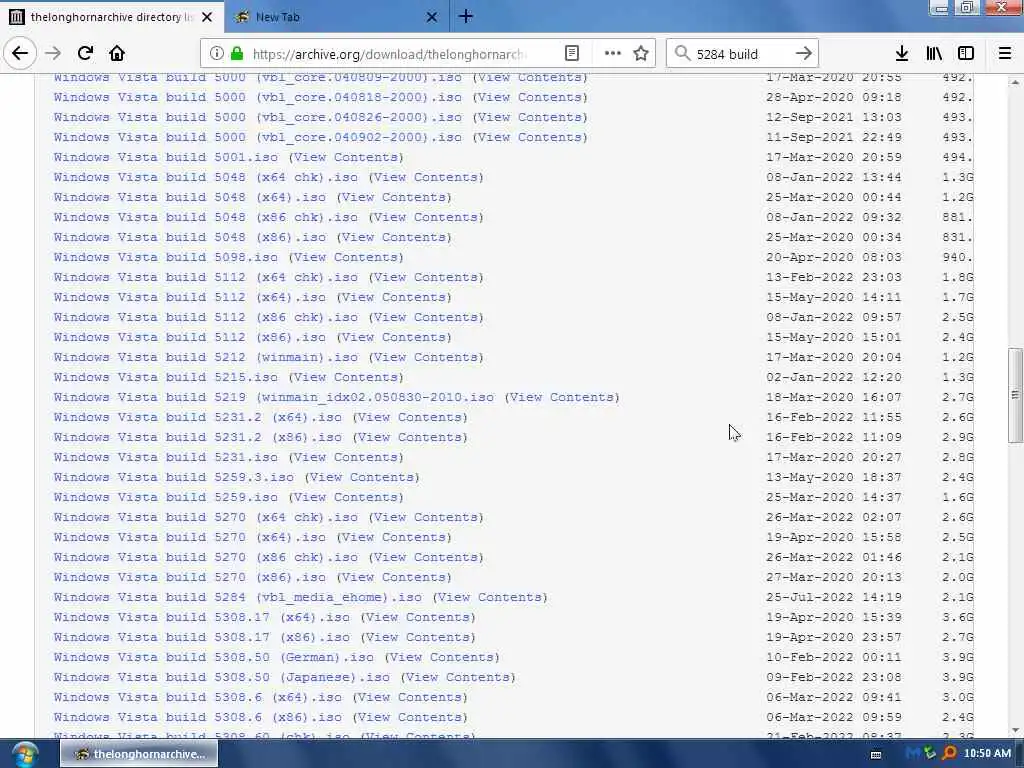This screenshot has width=1024, height=768.
Task: View Contents of build 5270 (x86 chk).iso
Action: click(x=426, y=557)
